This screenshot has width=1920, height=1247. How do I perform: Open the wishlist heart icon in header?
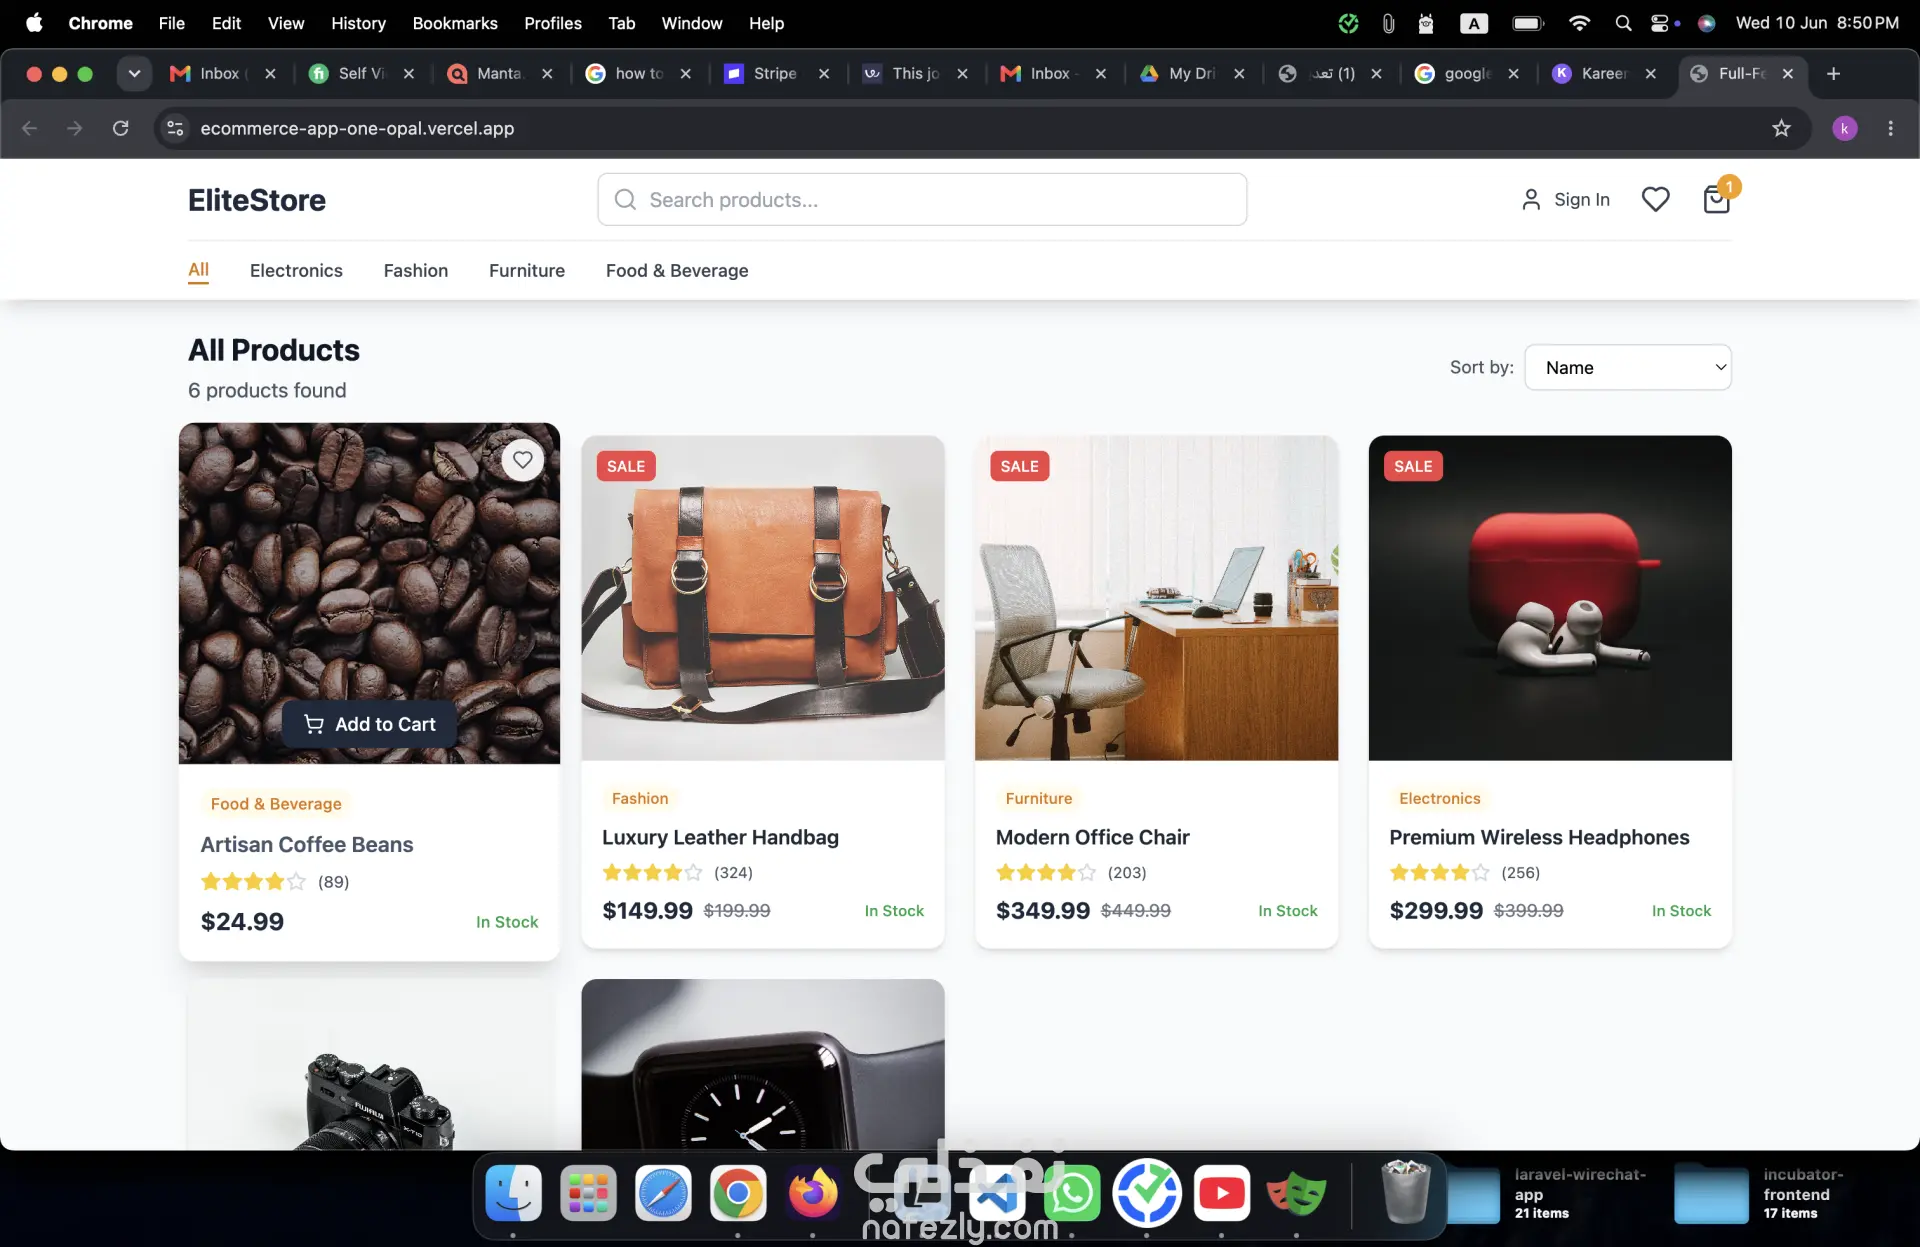pos(1655,200)
